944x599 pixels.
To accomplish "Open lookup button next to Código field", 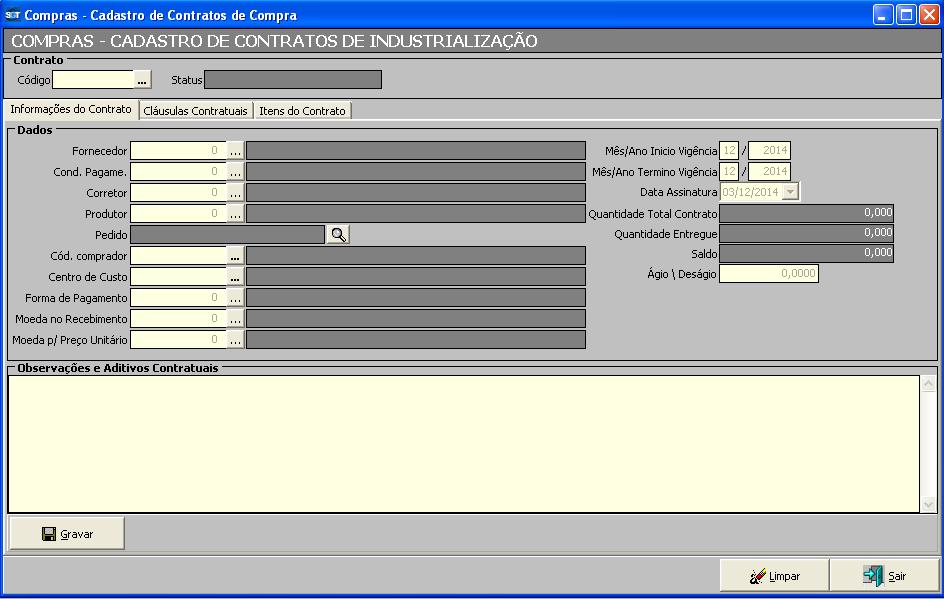I will pos(142,80).
